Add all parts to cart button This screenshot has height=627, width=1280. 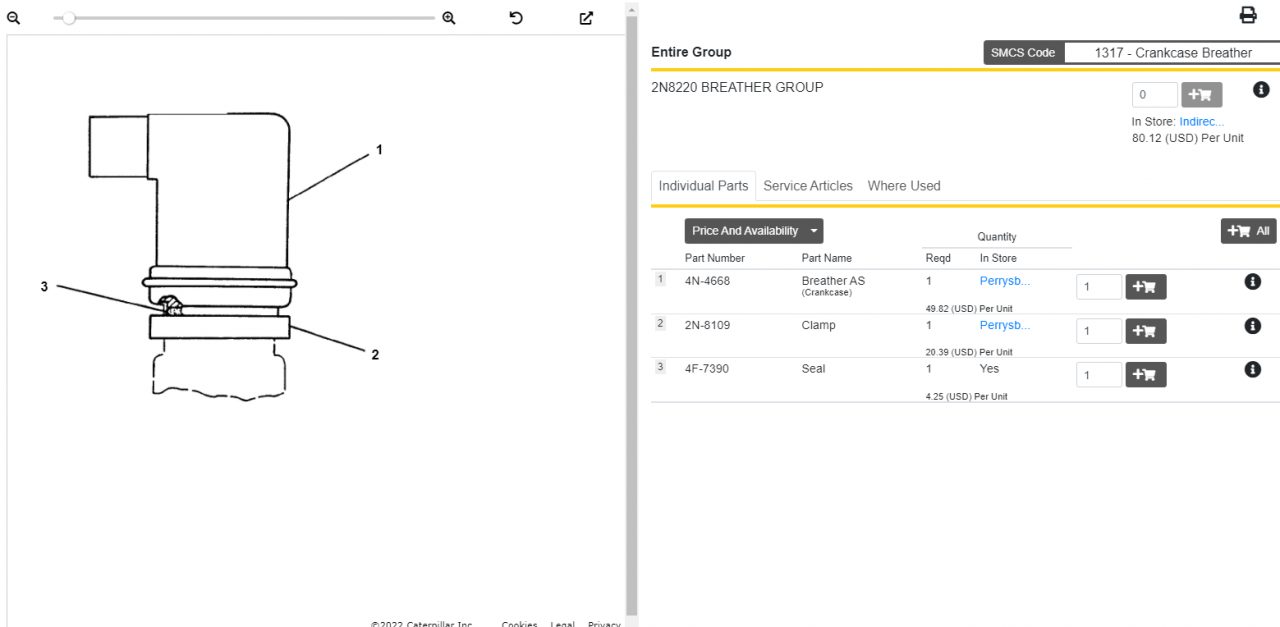coord(1248,231)
